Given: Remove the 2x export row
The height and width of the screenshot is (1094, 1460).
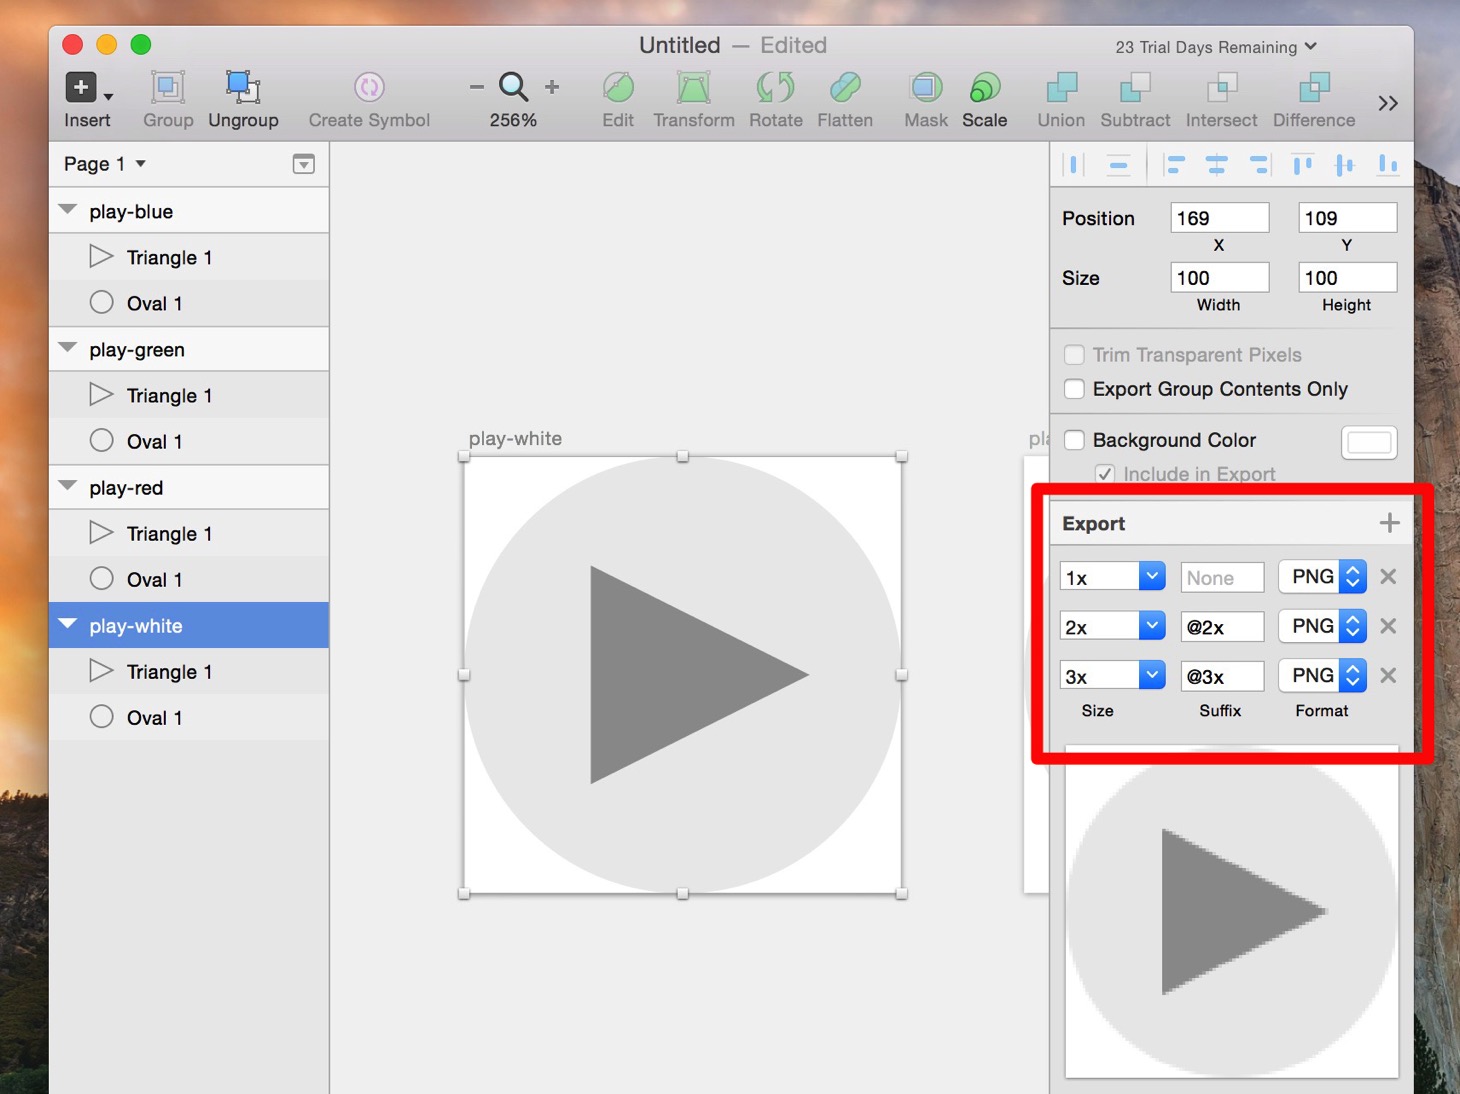Looking at the screenshot, I should coord(1388,626).
